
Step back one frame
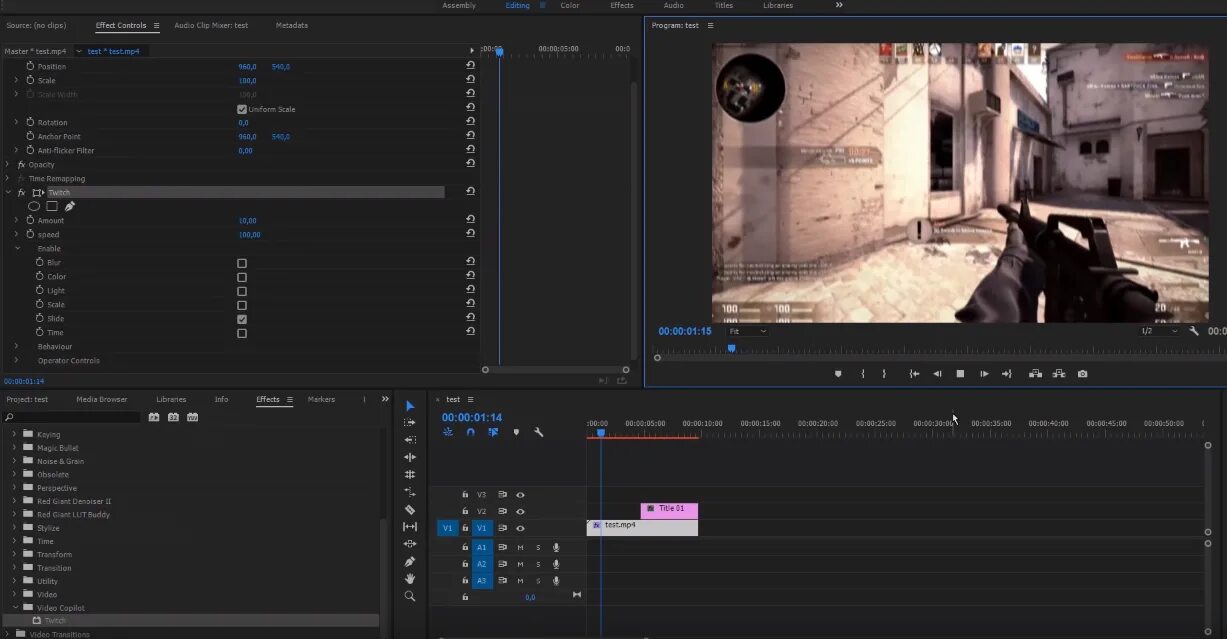coord(937,374)
